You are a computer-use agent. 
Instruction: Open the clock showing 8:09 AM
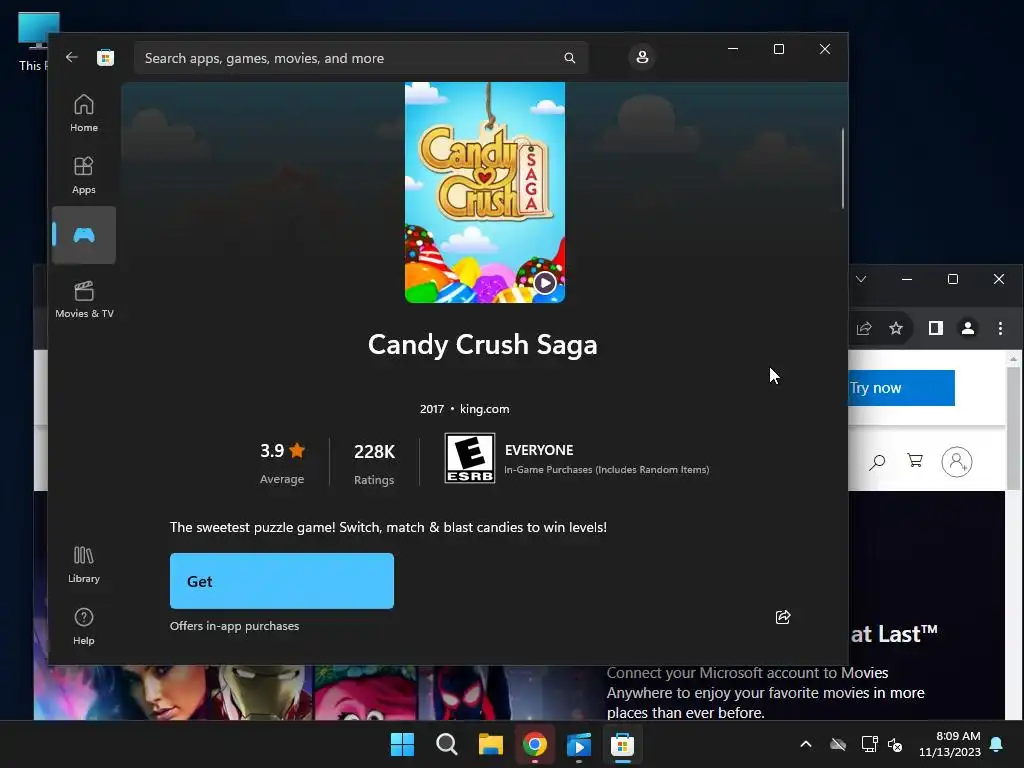click(950, 744)
